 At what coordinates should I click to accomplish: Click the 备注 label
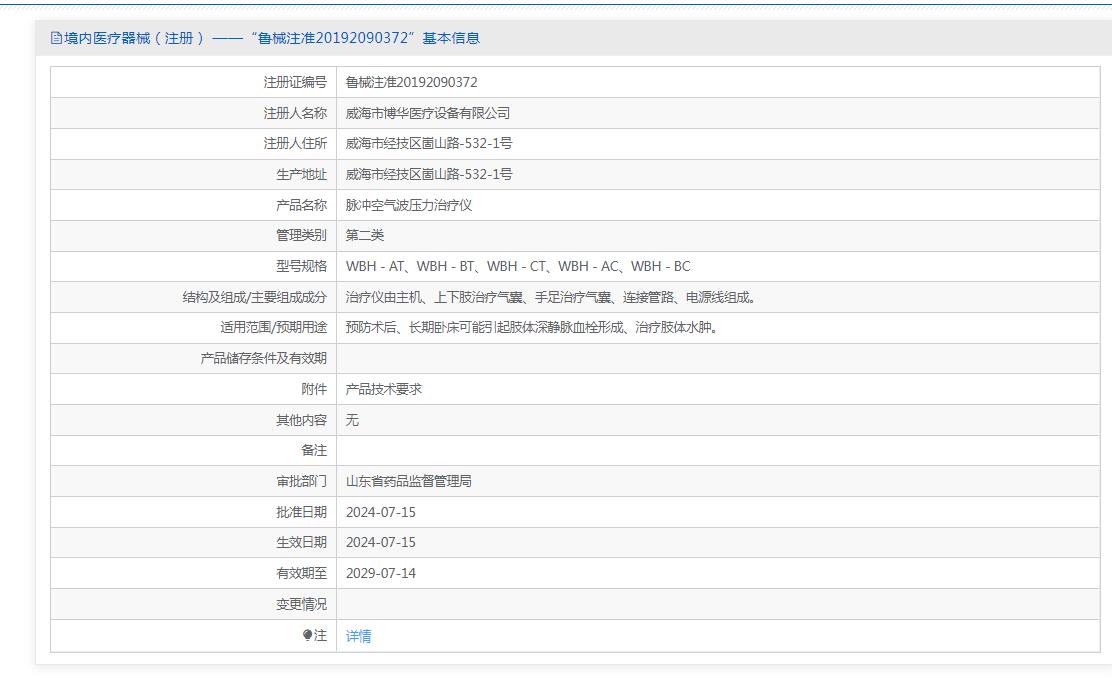pos(314,451)
